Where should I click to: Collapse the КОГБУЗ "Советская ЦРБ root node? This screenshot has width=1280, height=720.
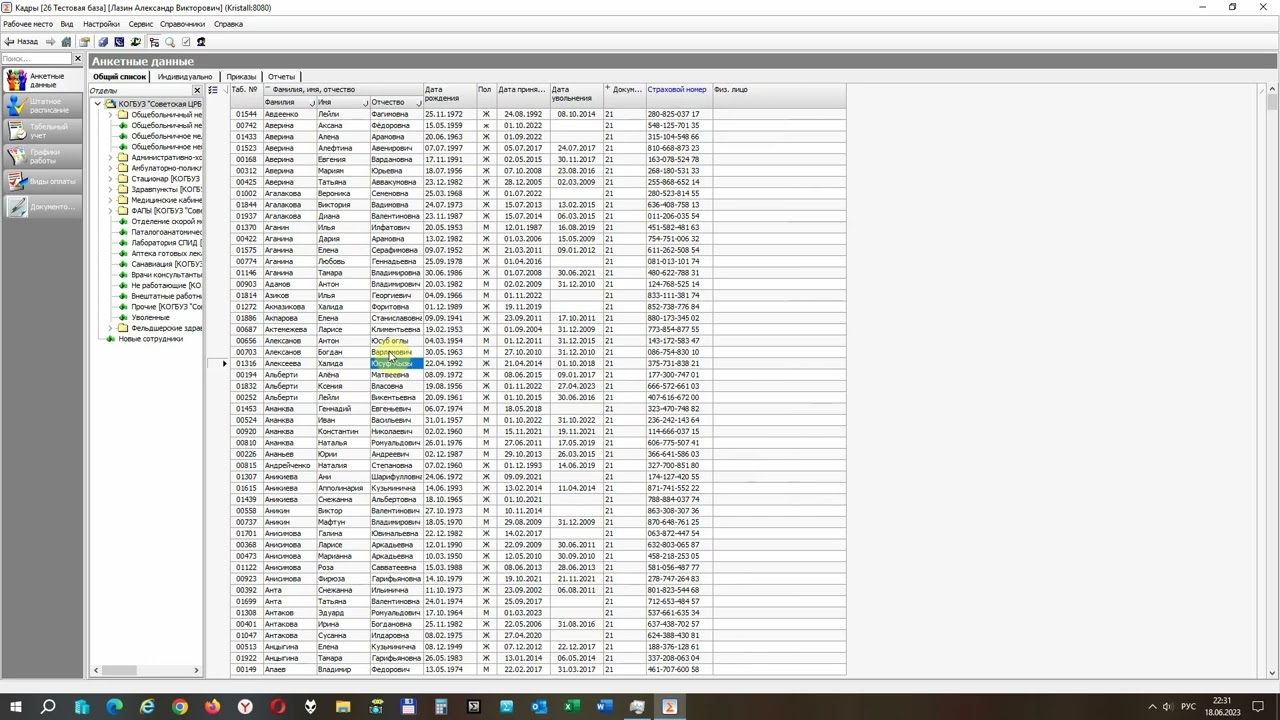click(x=98, y=104)
